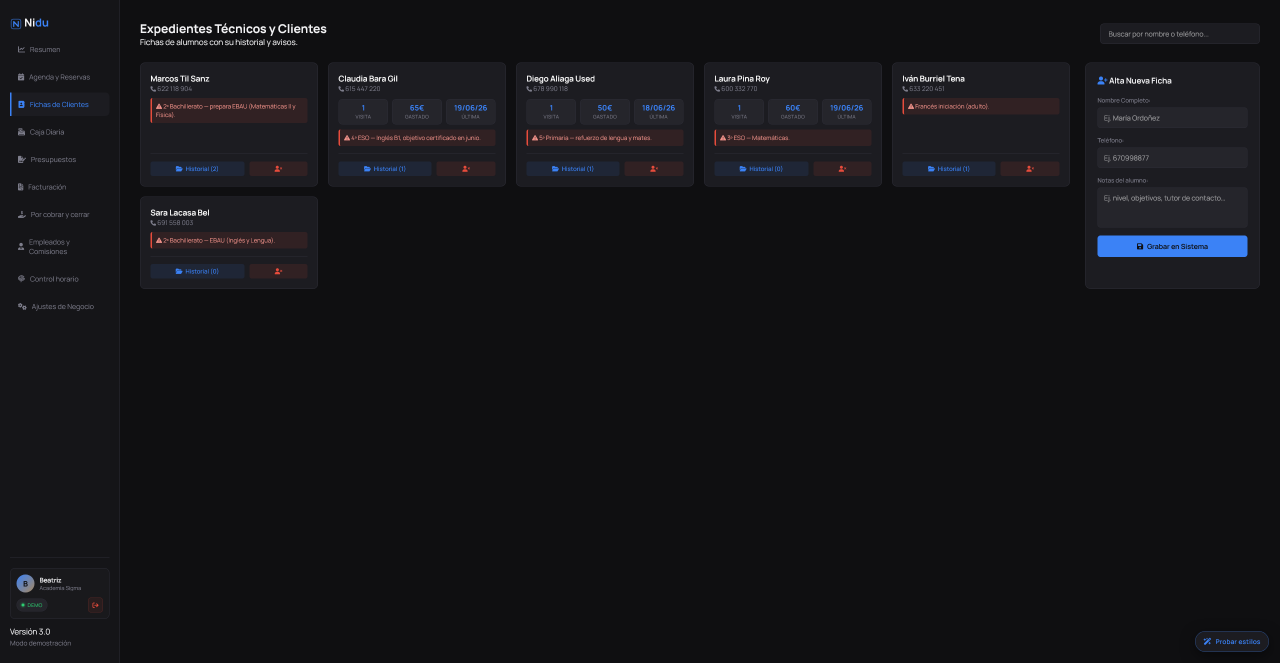Select Diego's 18/06/26 última date
1280x663 pixels.
(x=658, y=108)
